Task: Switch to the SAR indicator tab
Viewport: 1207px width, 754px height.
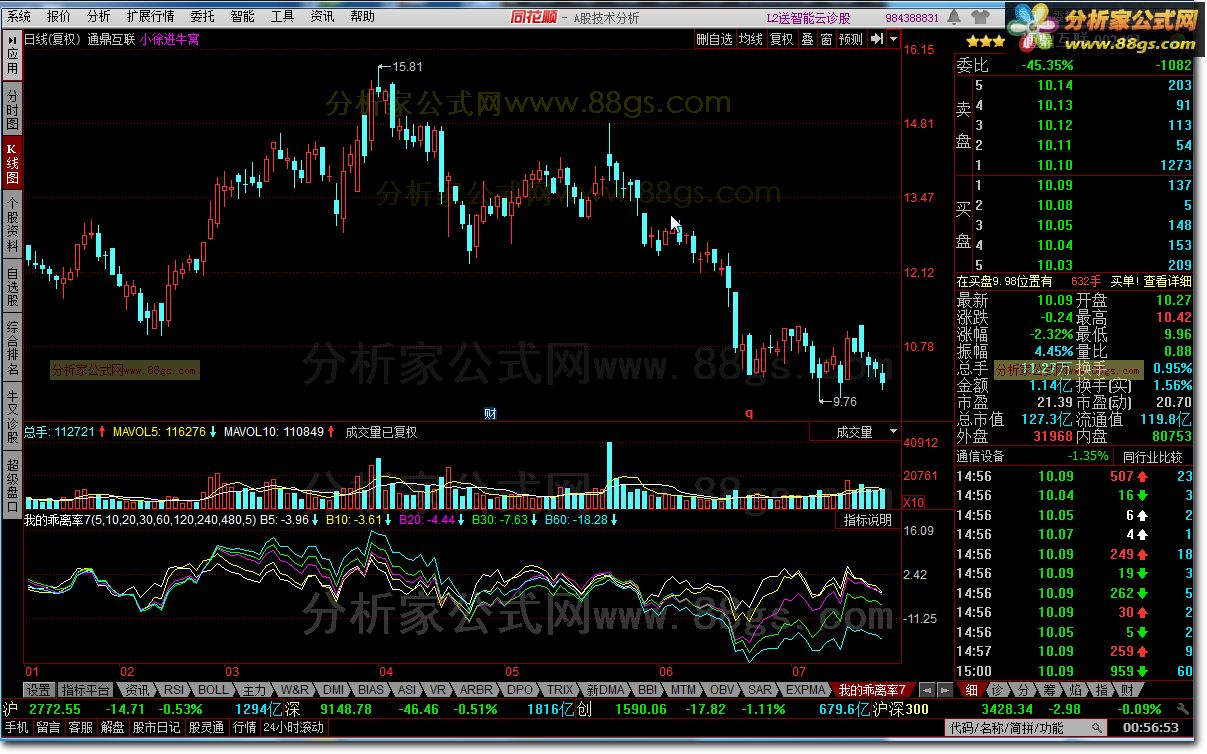Action: [x=760, y=690]
